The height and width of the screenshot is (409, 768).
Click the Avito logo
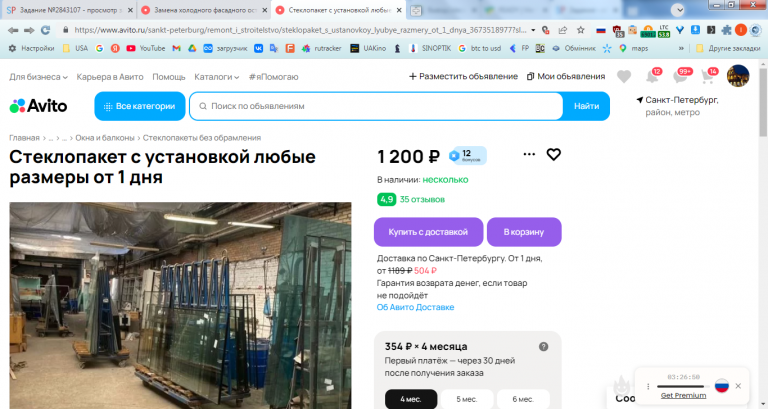pyautogui.click(x=38, y=106)
